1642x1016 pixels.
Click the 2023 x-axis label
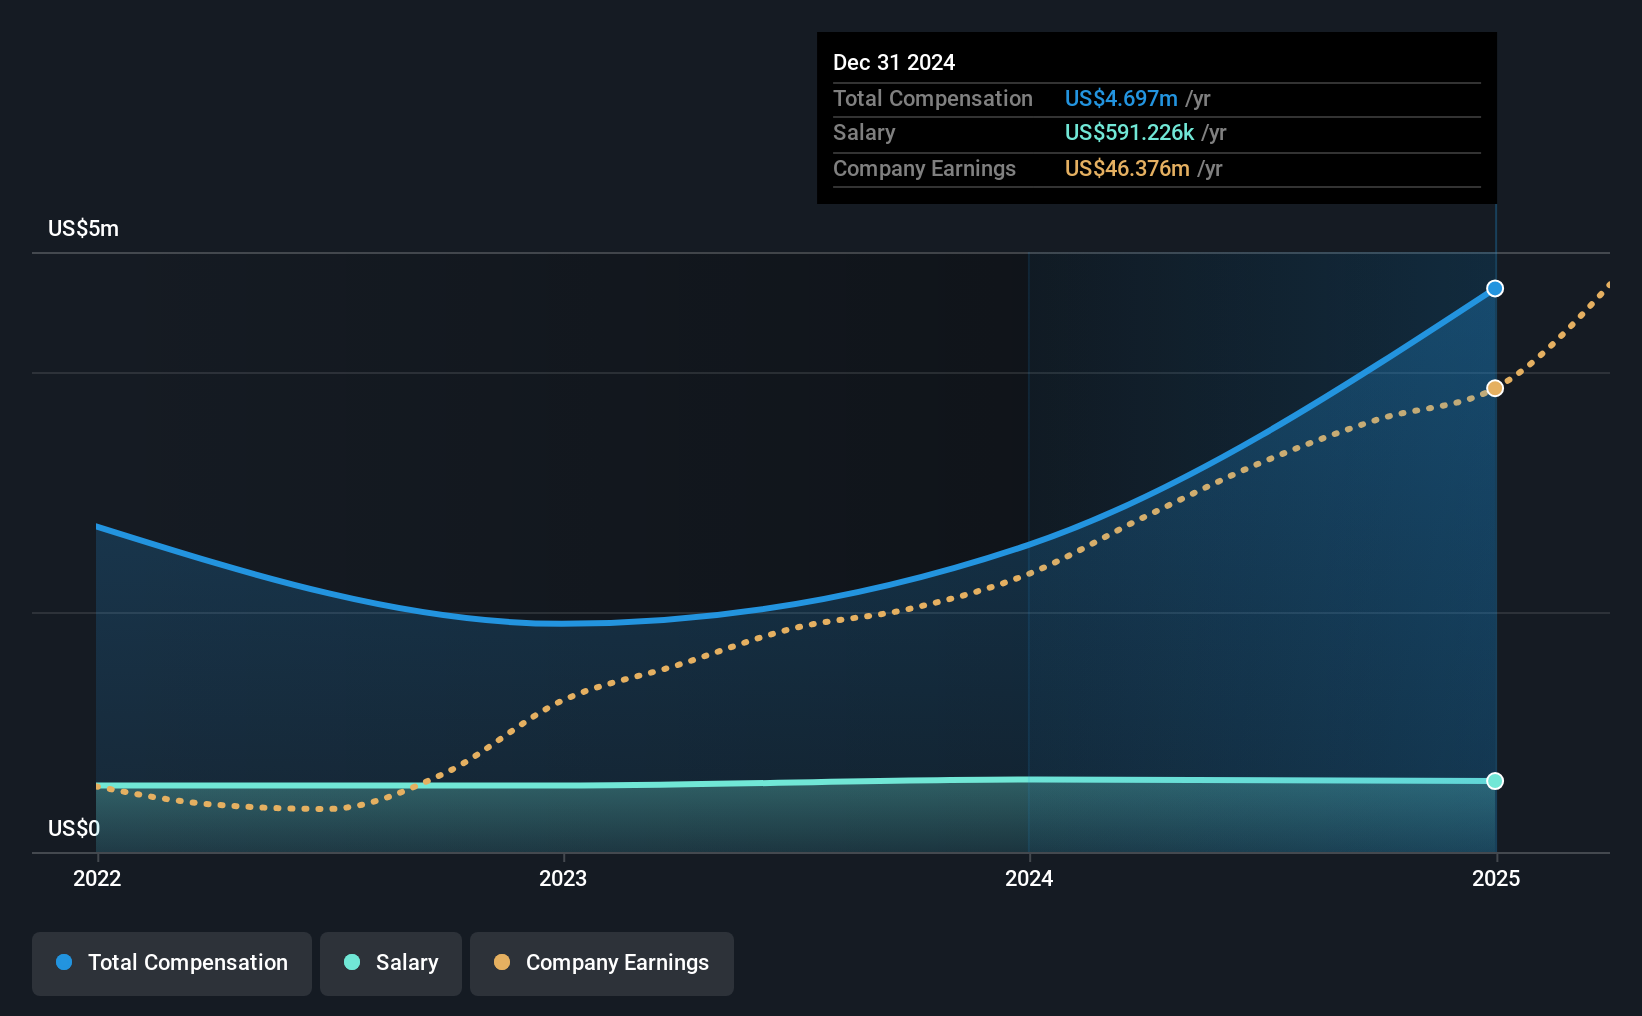click(563, 878)
